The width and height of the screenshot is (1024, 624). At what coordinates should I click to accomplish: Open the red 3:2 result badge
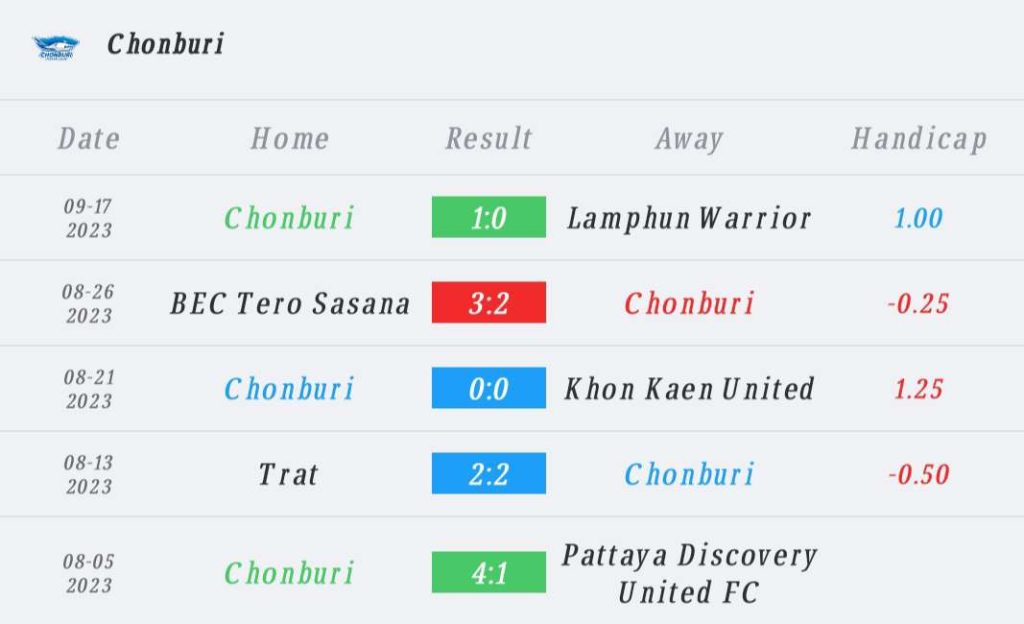point(488,302)
